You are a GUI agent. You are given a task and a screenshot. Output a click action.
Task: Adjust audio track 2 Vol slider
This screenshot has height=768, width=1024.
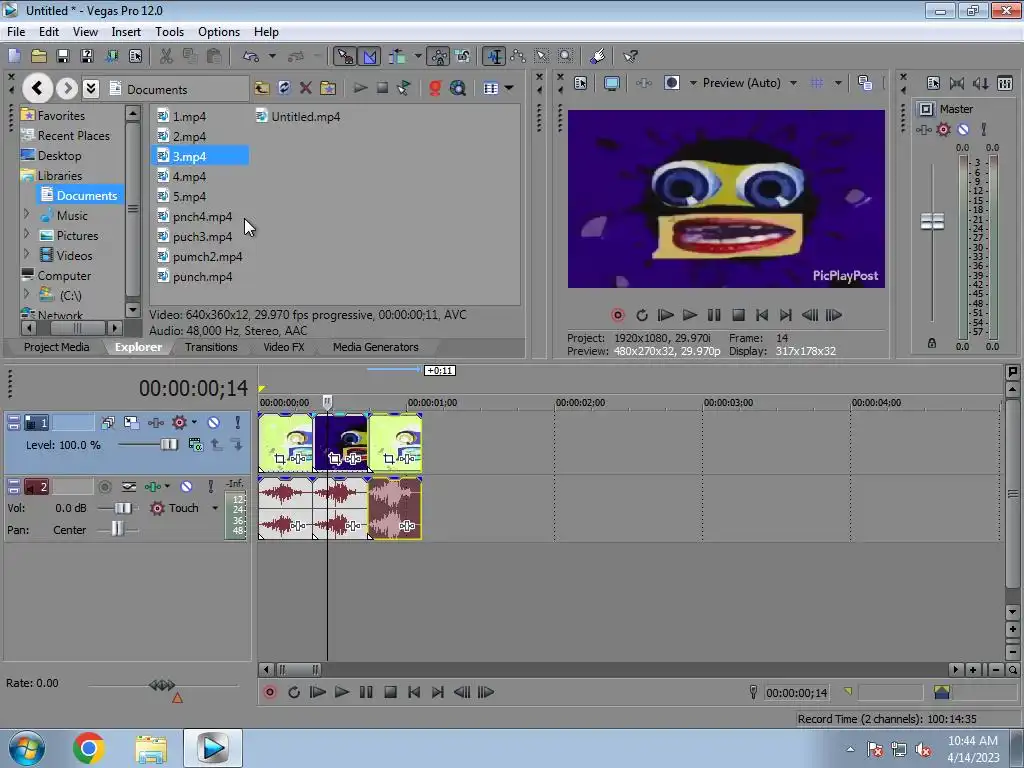coord(122,508)
